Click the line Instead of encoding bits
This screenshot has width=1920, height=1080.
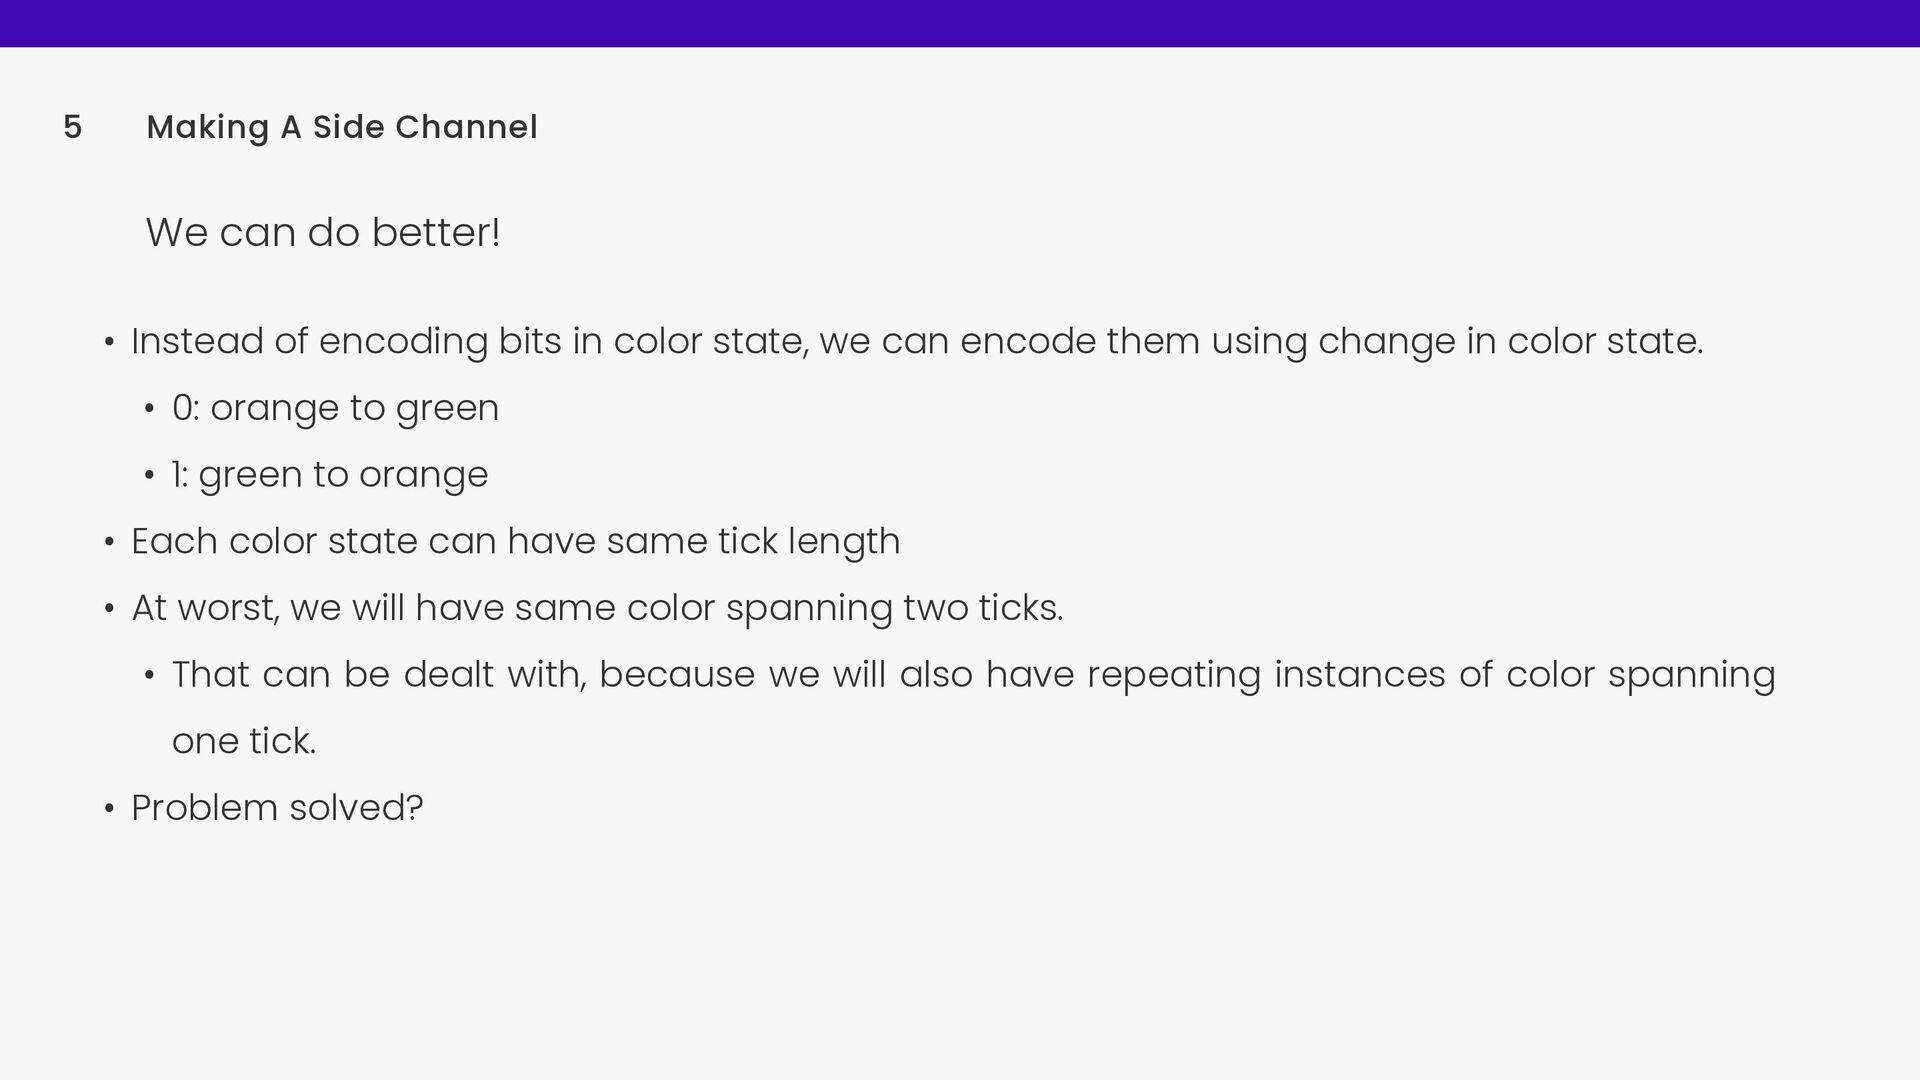point(917,341)
